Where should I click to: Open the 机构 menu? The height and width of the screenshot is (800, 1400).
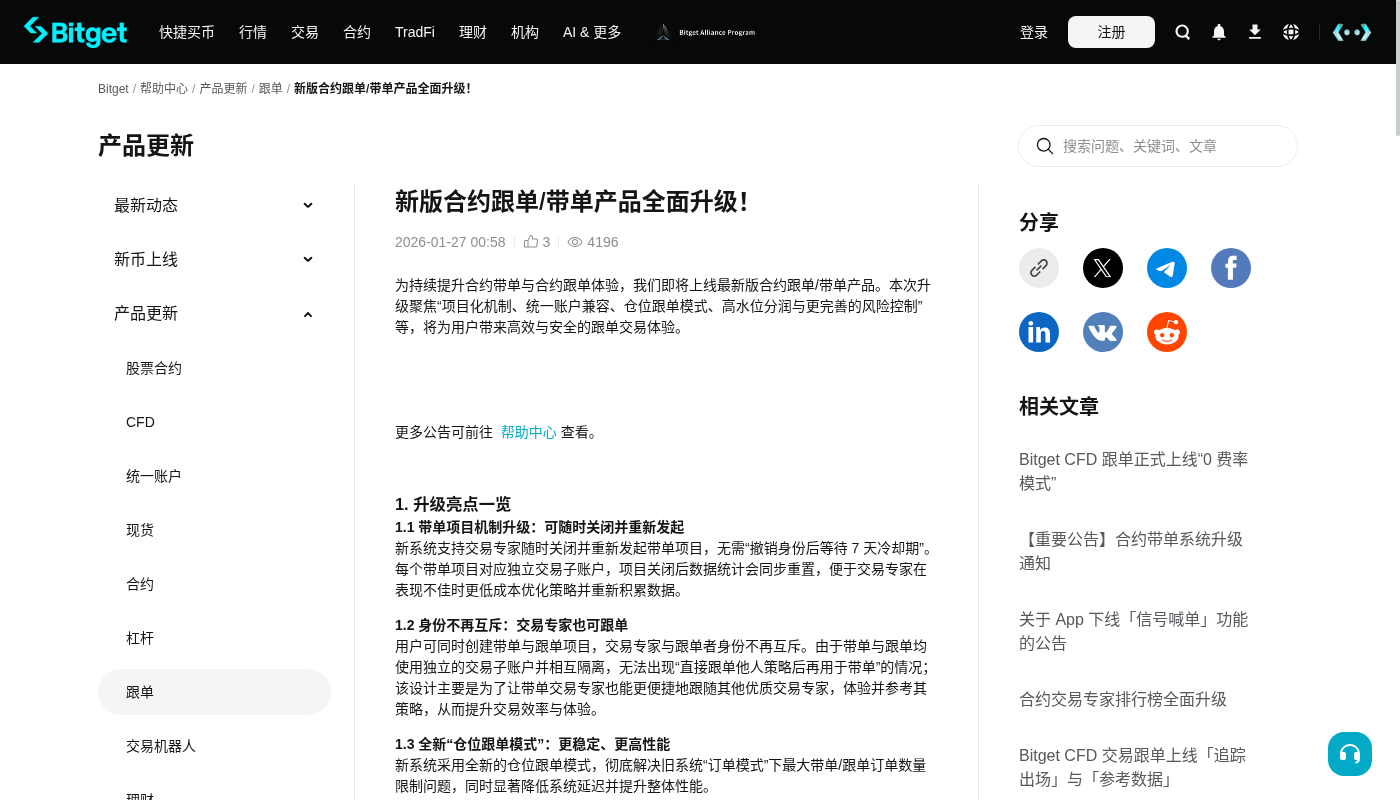pos(525,32)
